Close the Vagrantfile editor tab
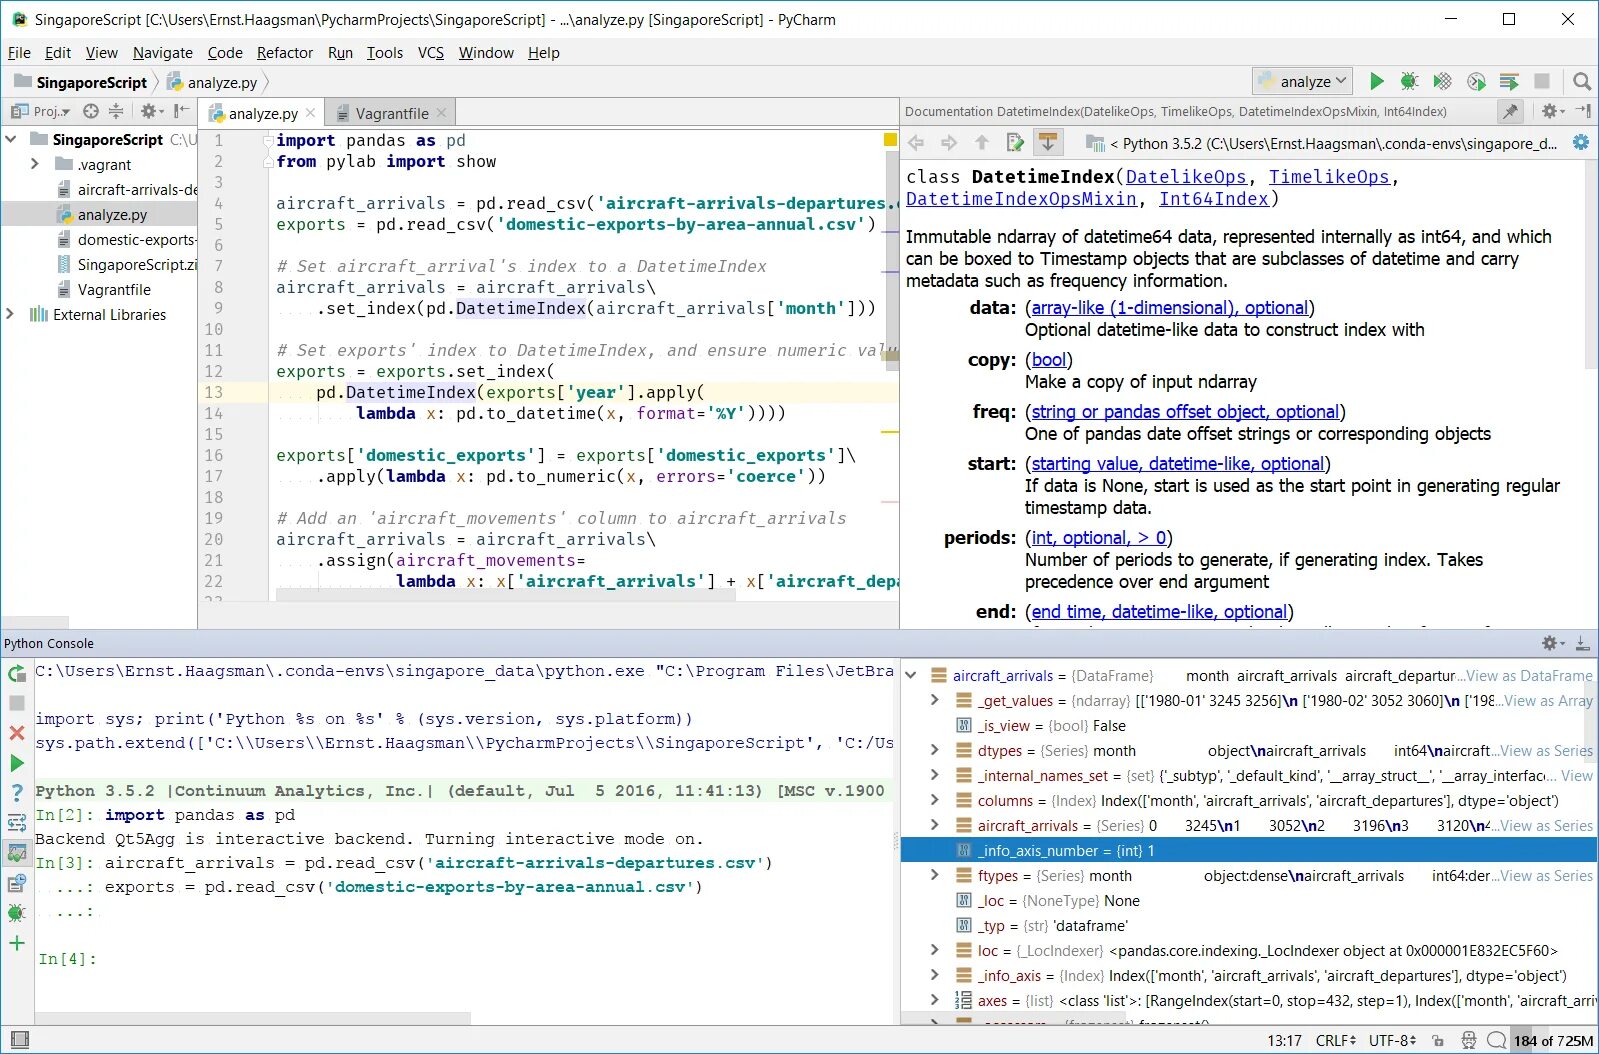 [442, 113]
